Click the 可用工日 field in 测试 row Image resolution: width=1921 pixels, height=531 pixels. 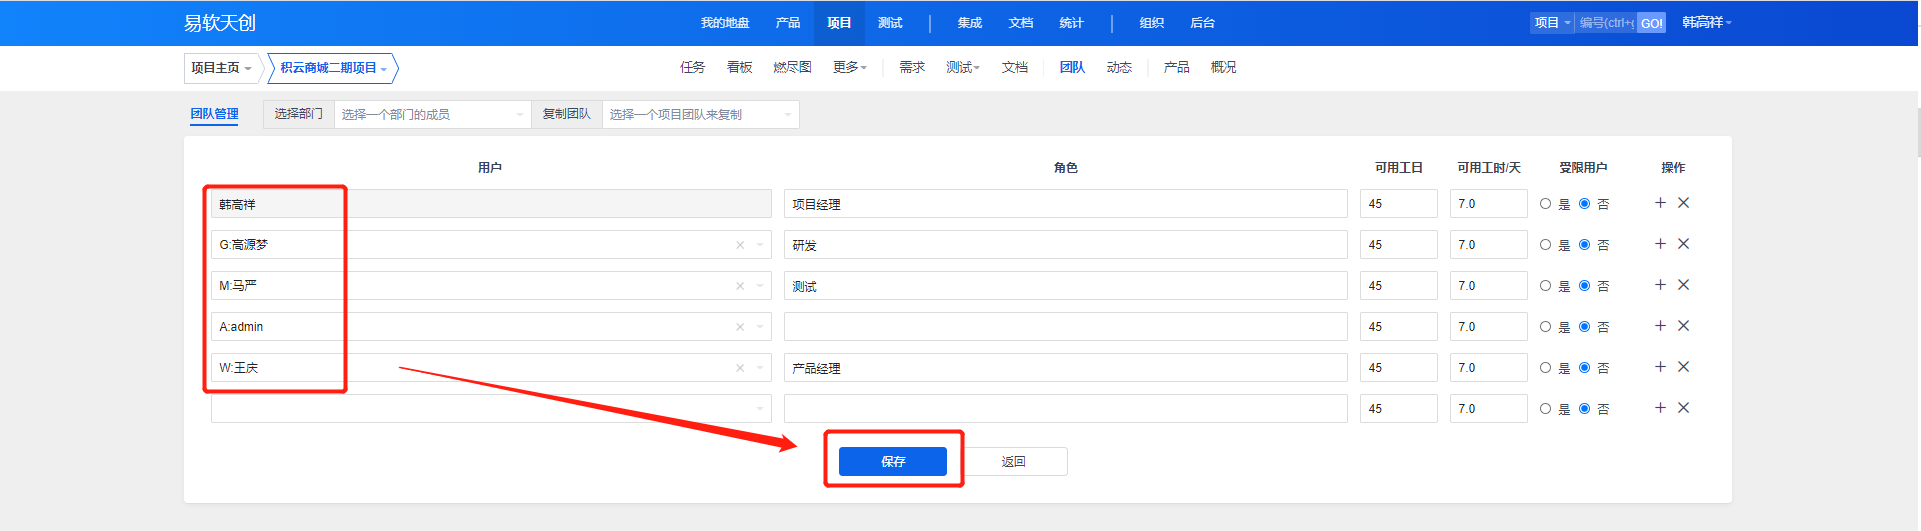point(1397,286)
